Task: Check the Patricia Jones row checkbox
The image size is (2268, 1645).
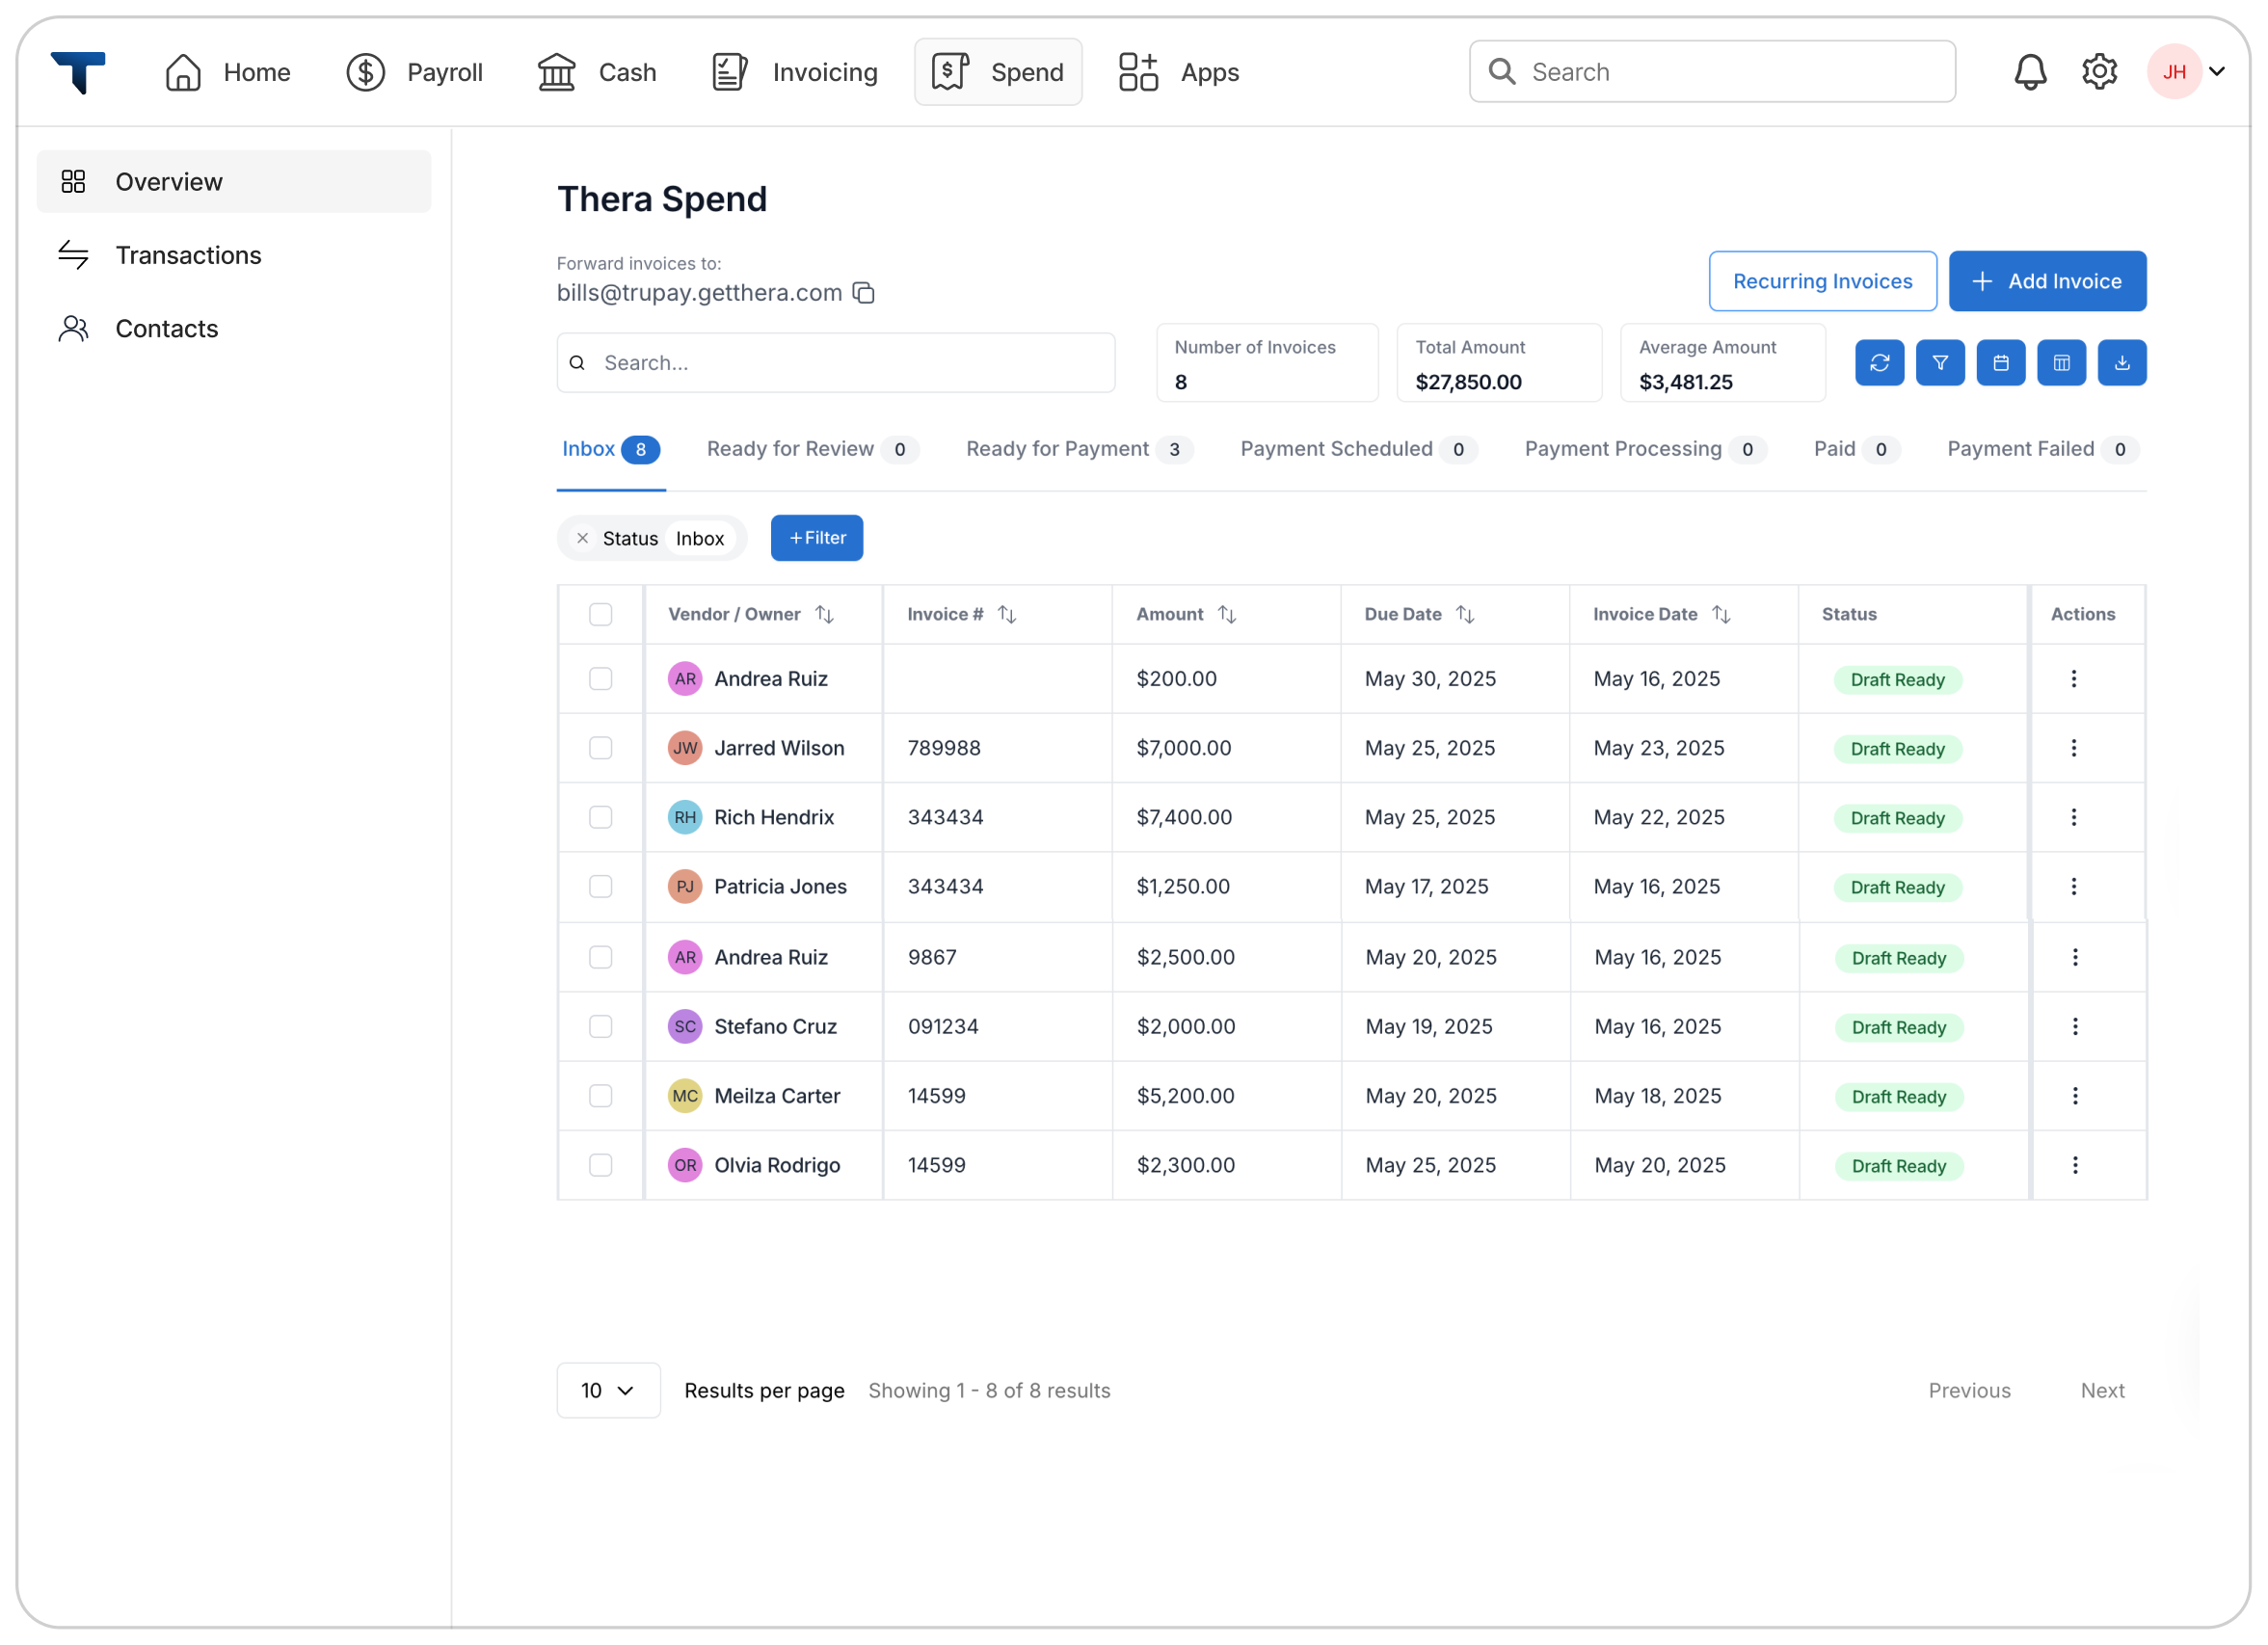Action: (x=600, y=886)
